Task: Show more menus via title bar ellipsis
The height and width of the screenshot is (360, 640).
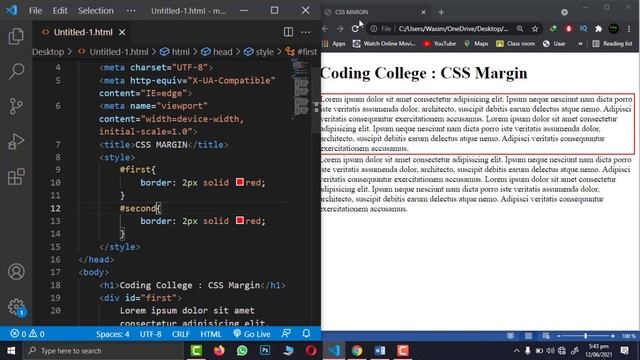Action: 131,11
